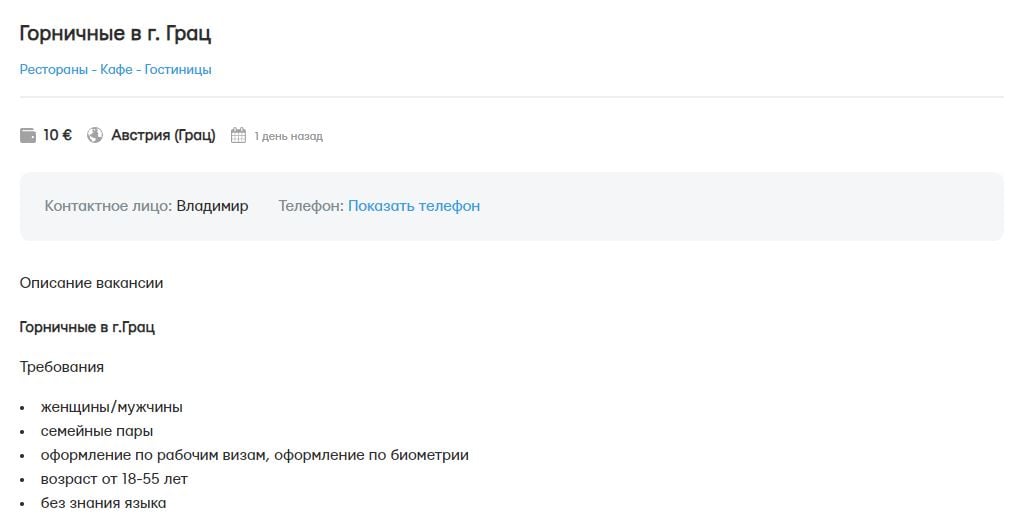Click the calendar date icon

pos(238,135)
